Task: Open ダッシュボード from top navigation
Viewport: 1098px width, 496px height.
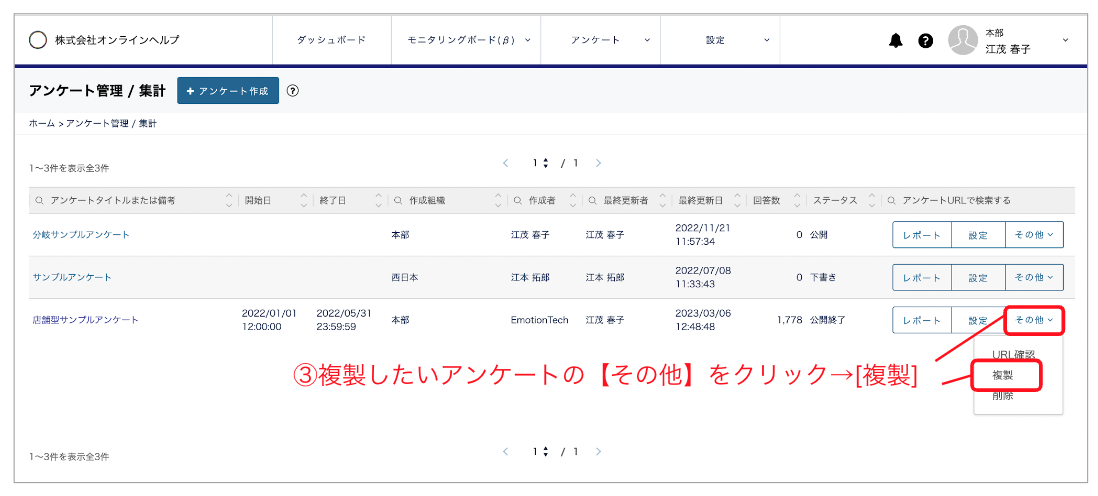Action: click(331, 41)
